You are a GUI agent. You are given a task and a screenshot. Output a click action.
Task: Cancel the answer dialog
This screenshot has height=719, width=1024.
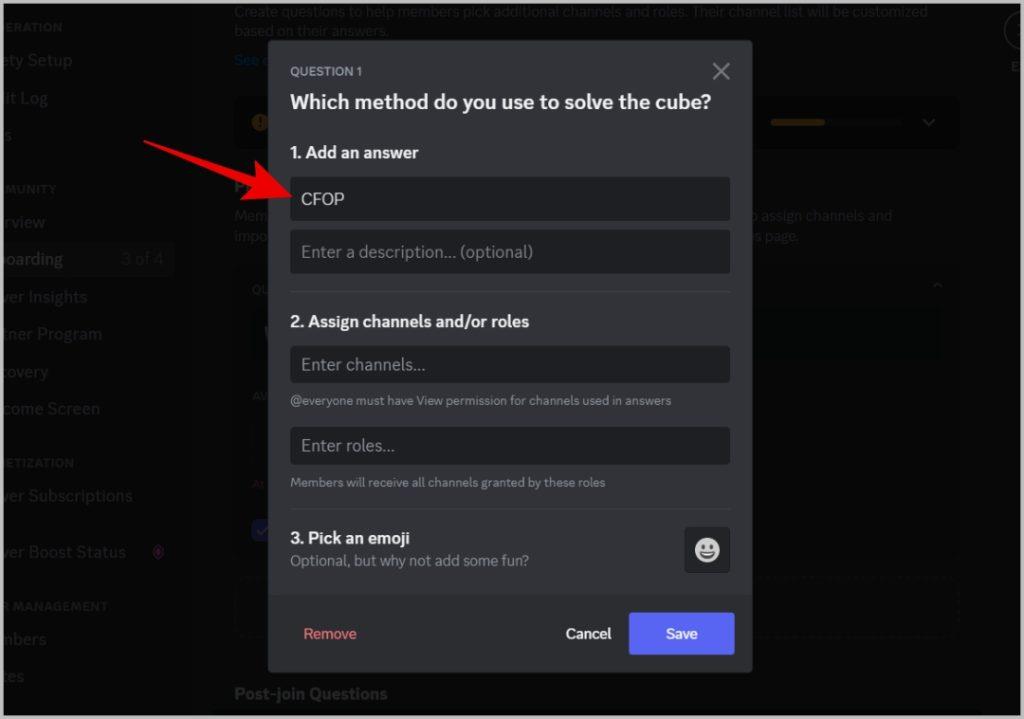pos(588,633)
